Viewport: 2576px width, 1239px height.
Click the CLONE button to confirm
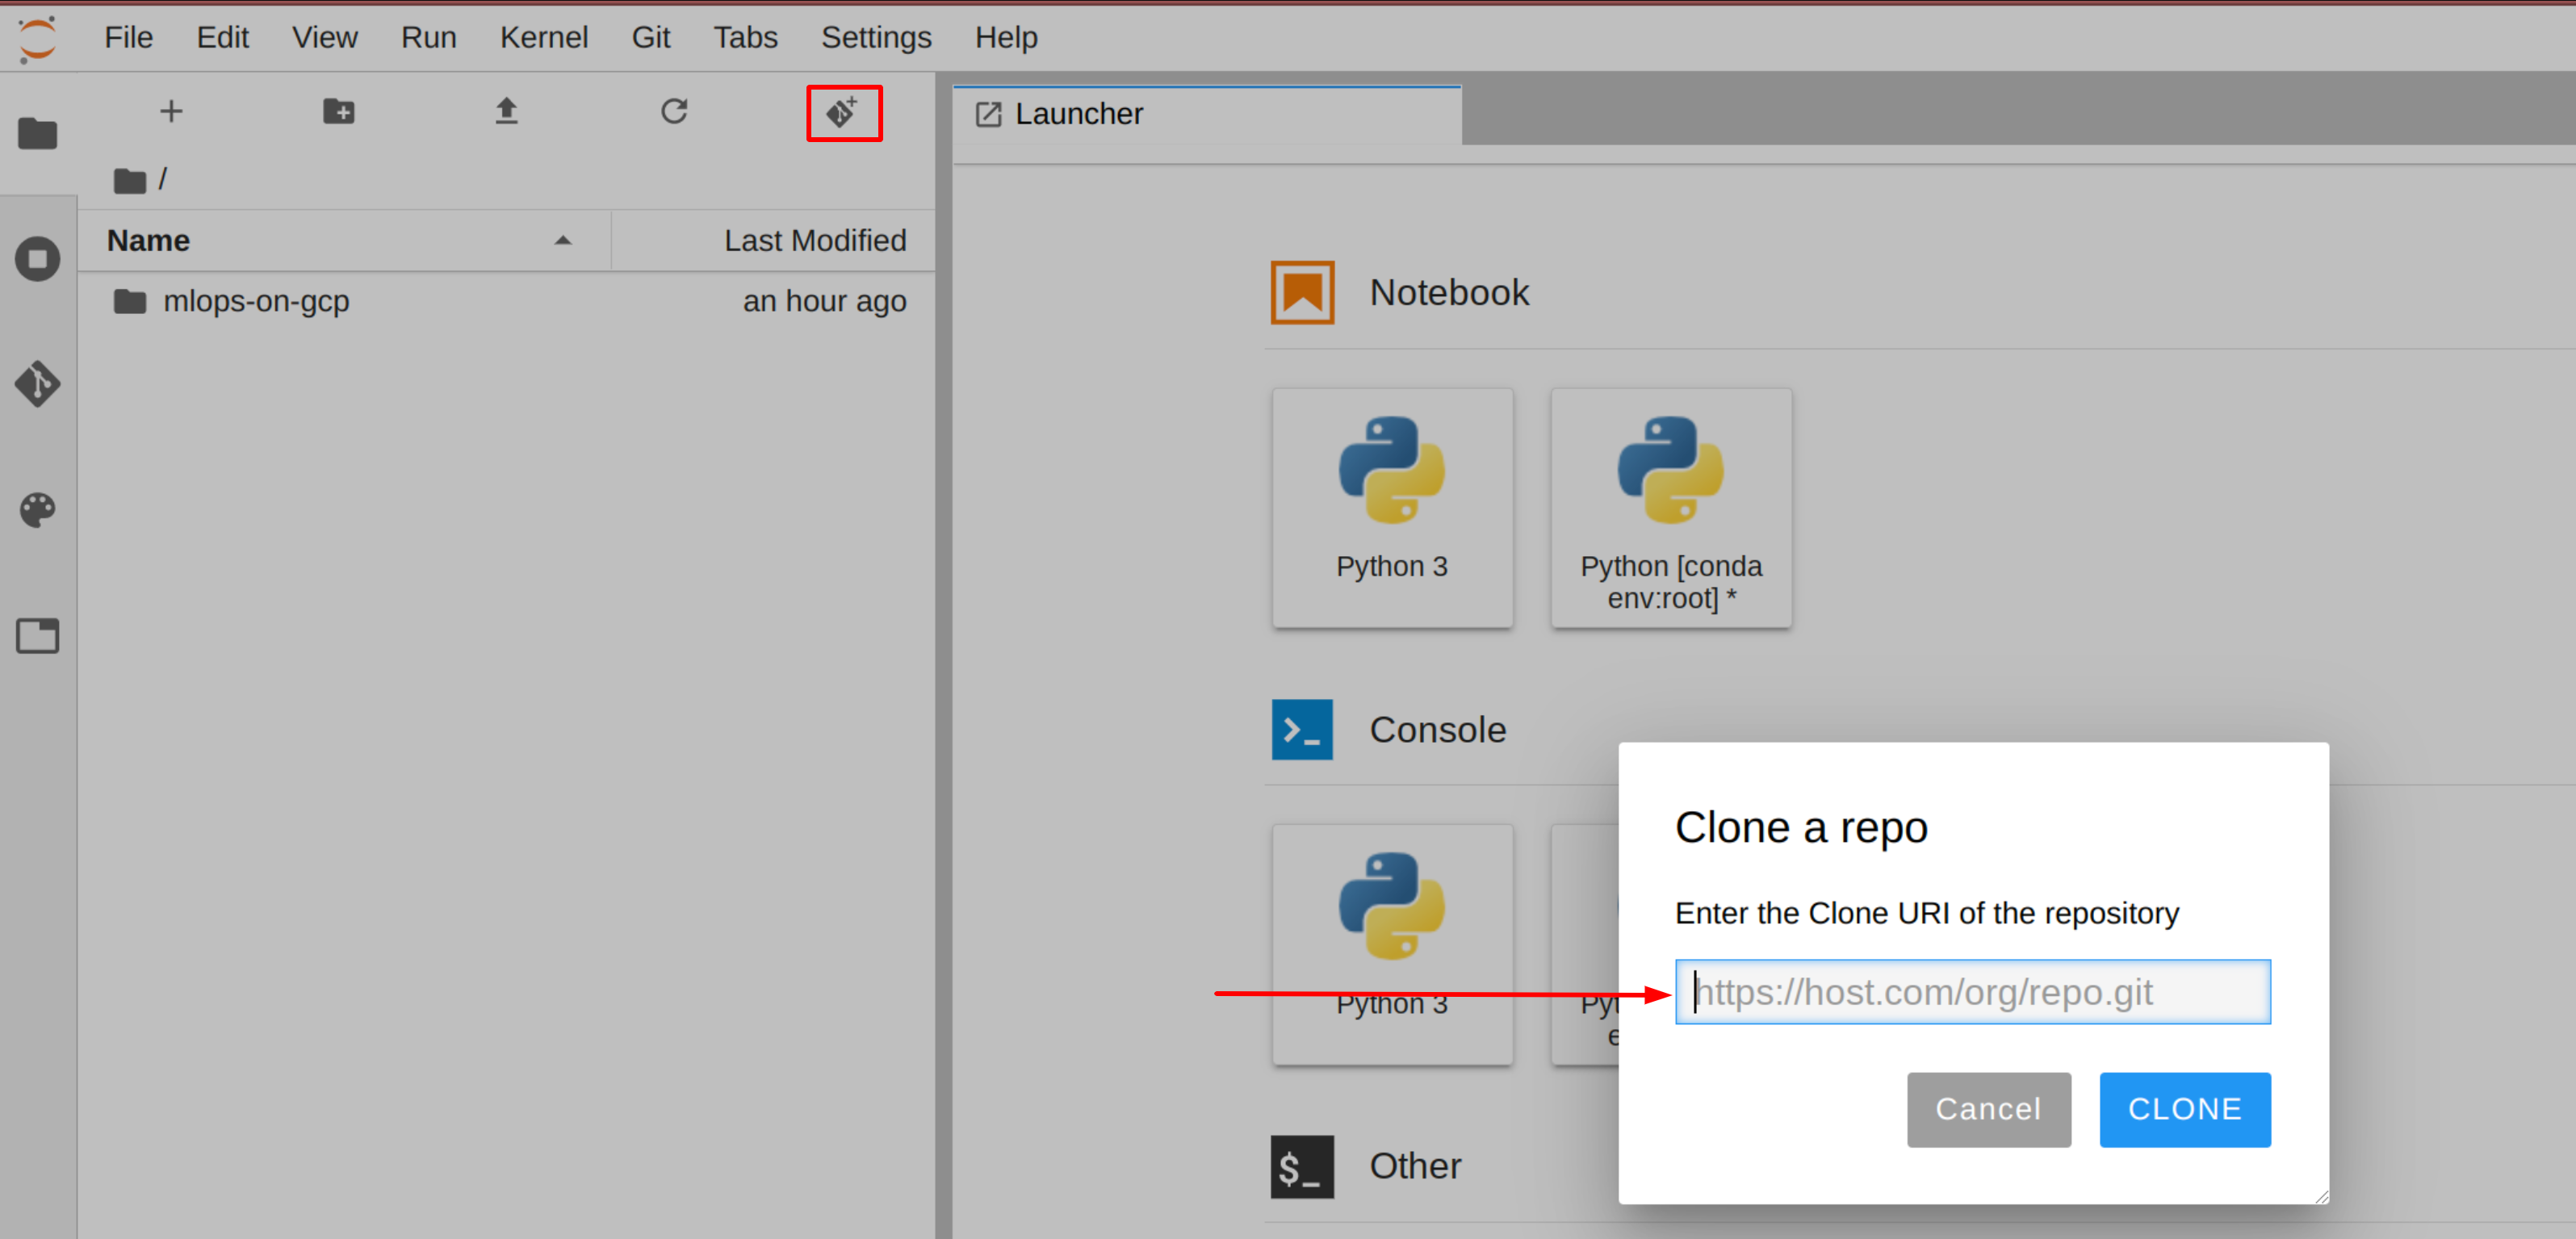pyautogui.click(x=2185, y=1107)
